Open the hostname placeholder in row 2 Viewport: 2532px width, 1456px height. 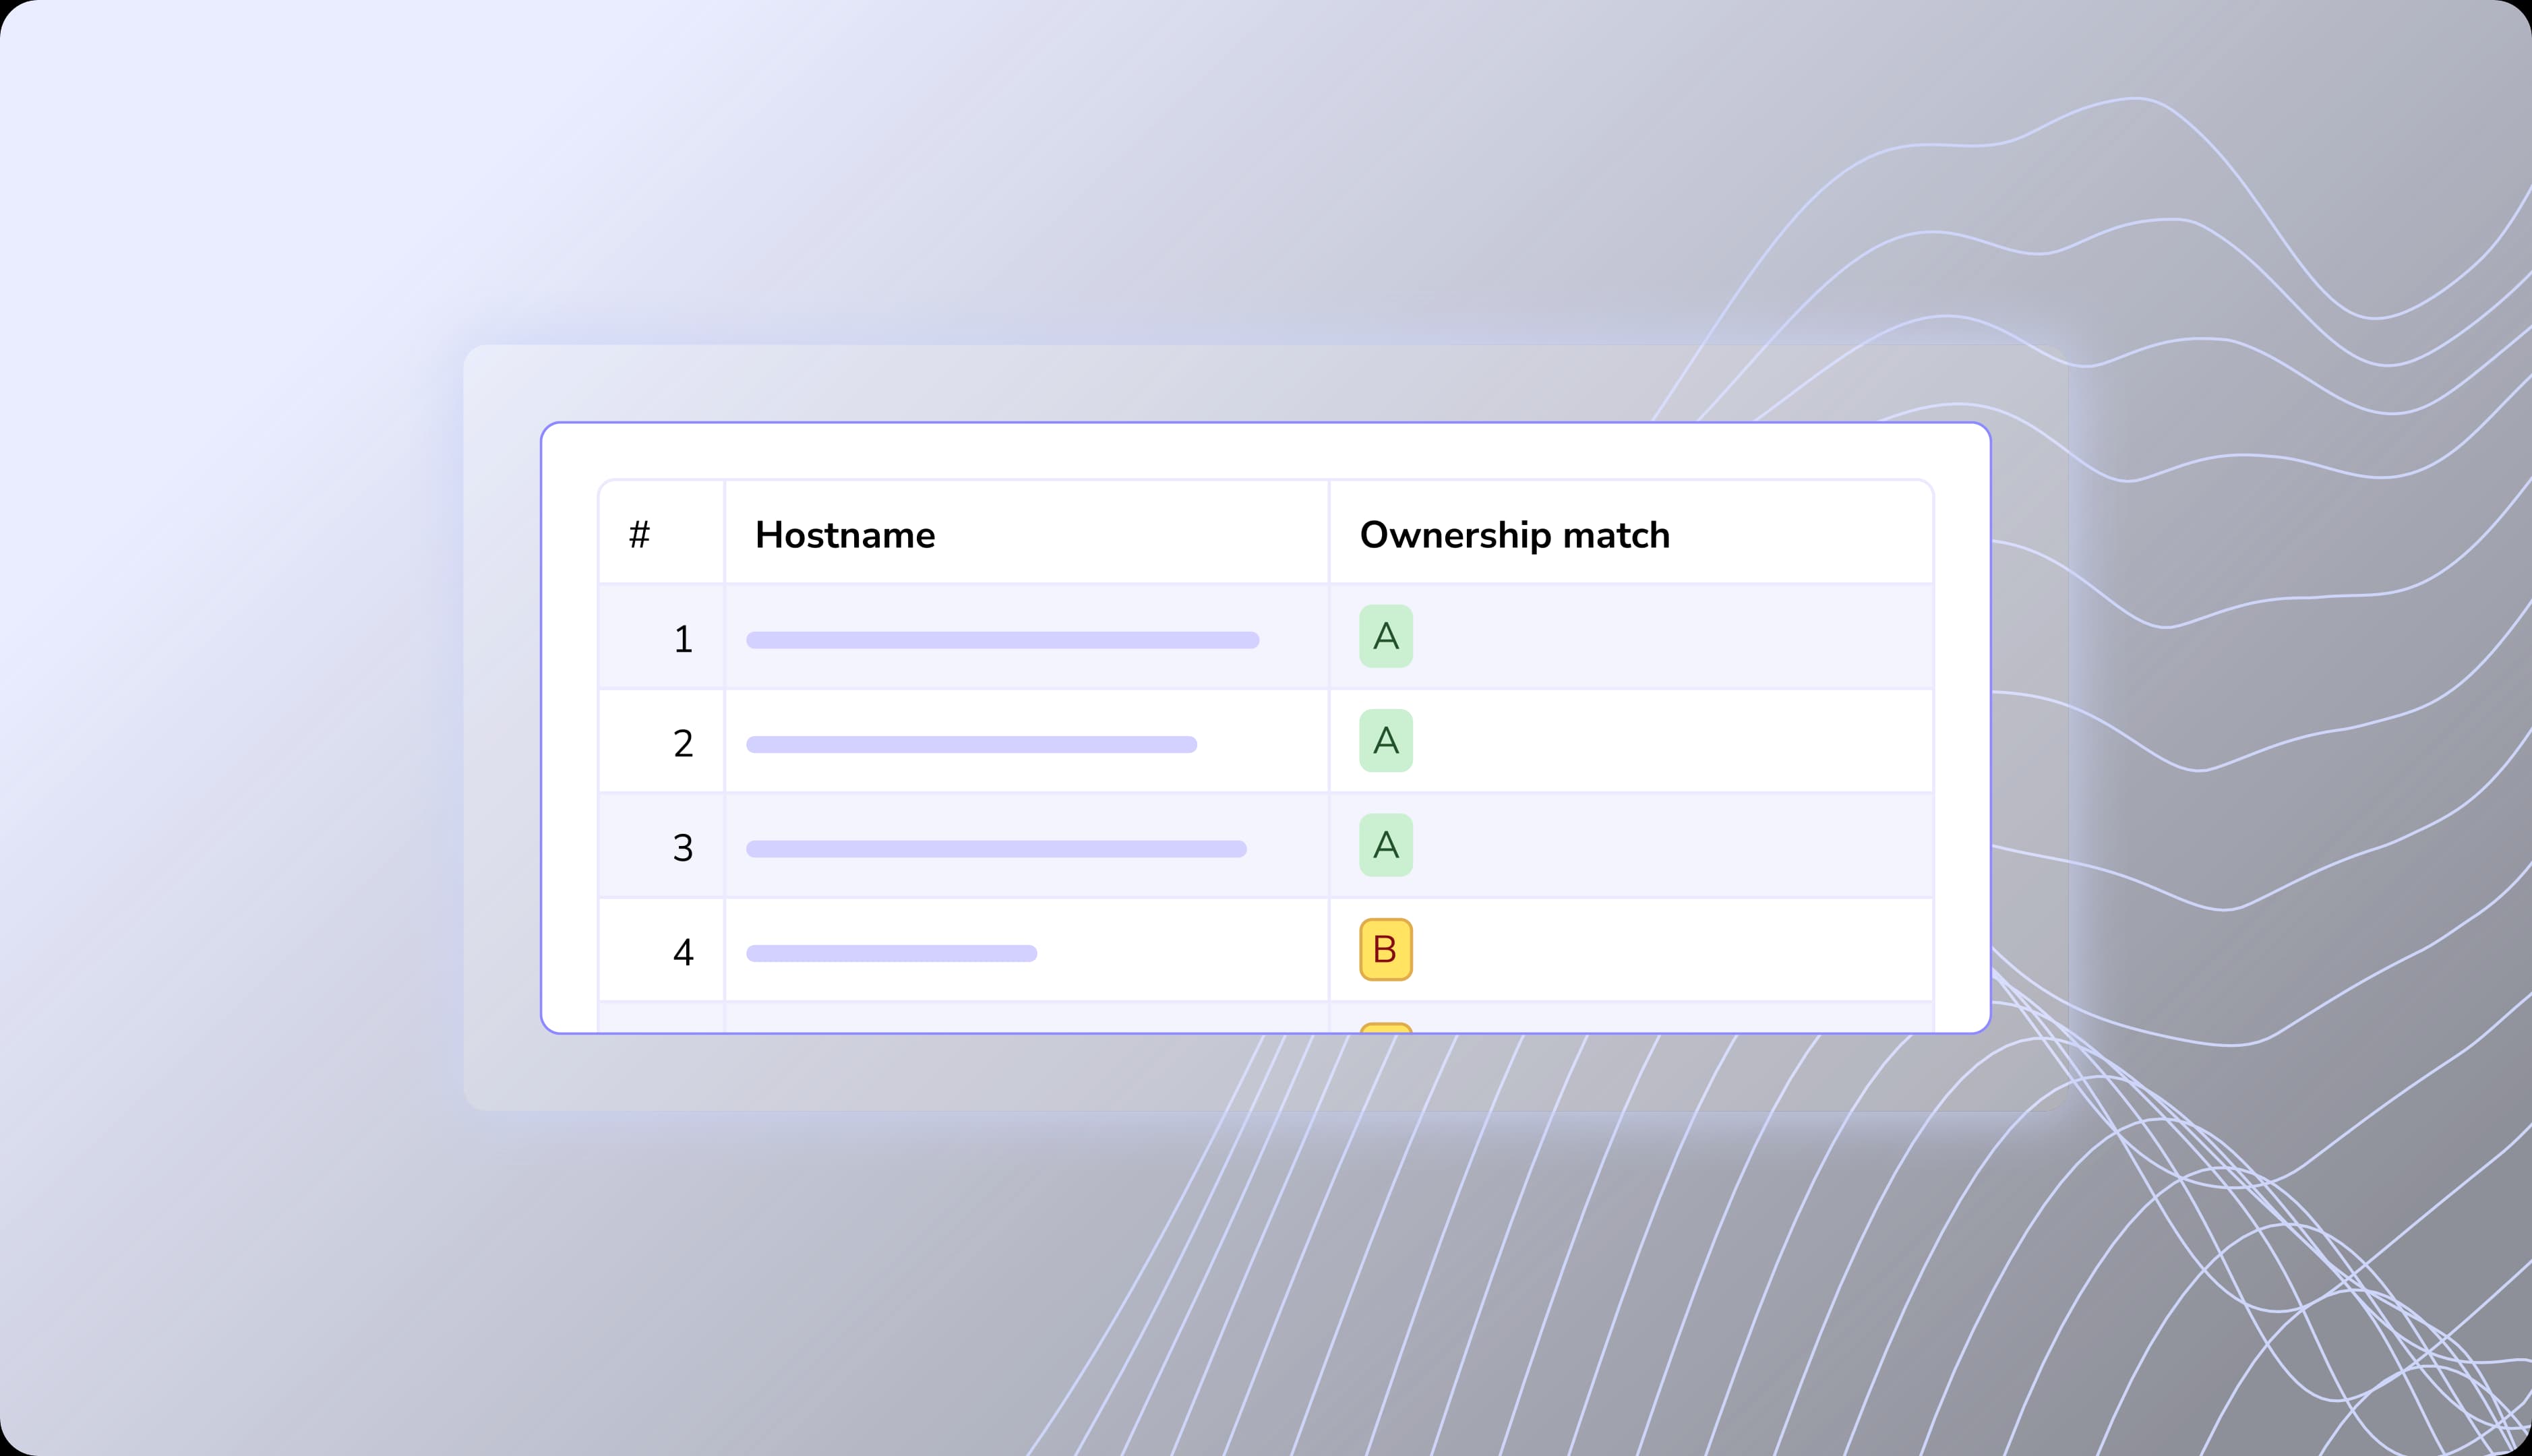(971, 744)
